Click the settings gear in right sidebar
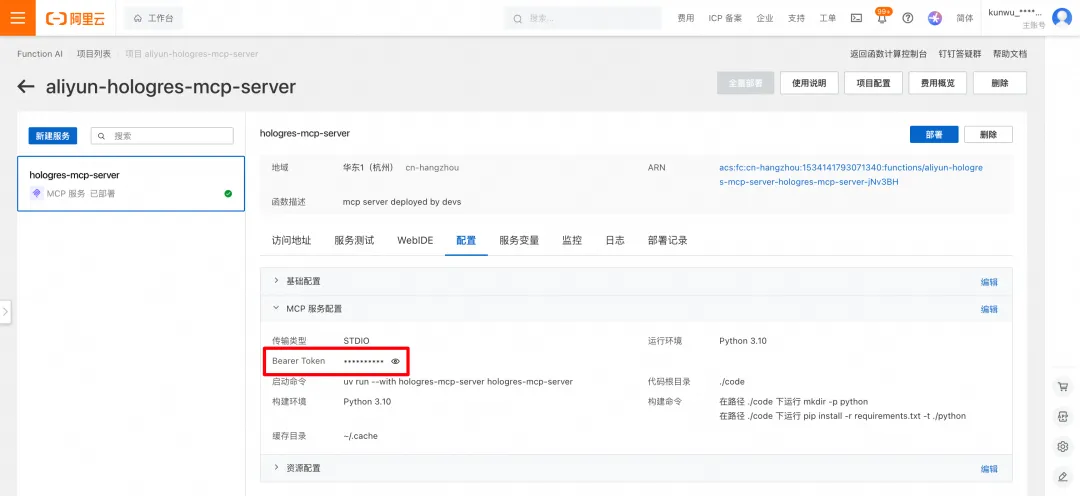This screenshot has width=1080, height=496. pyautogui.click(x=1062, y=446)
